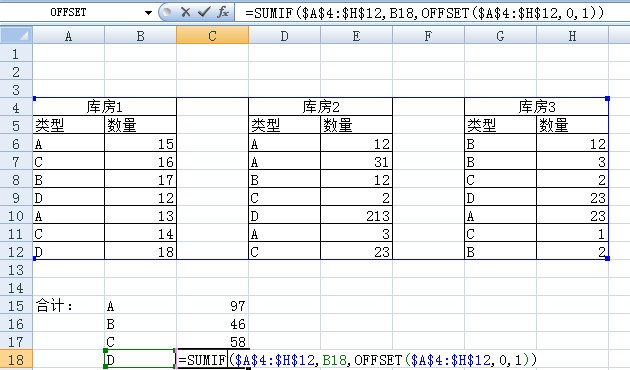Select highlighted column C header

point(213,36)
